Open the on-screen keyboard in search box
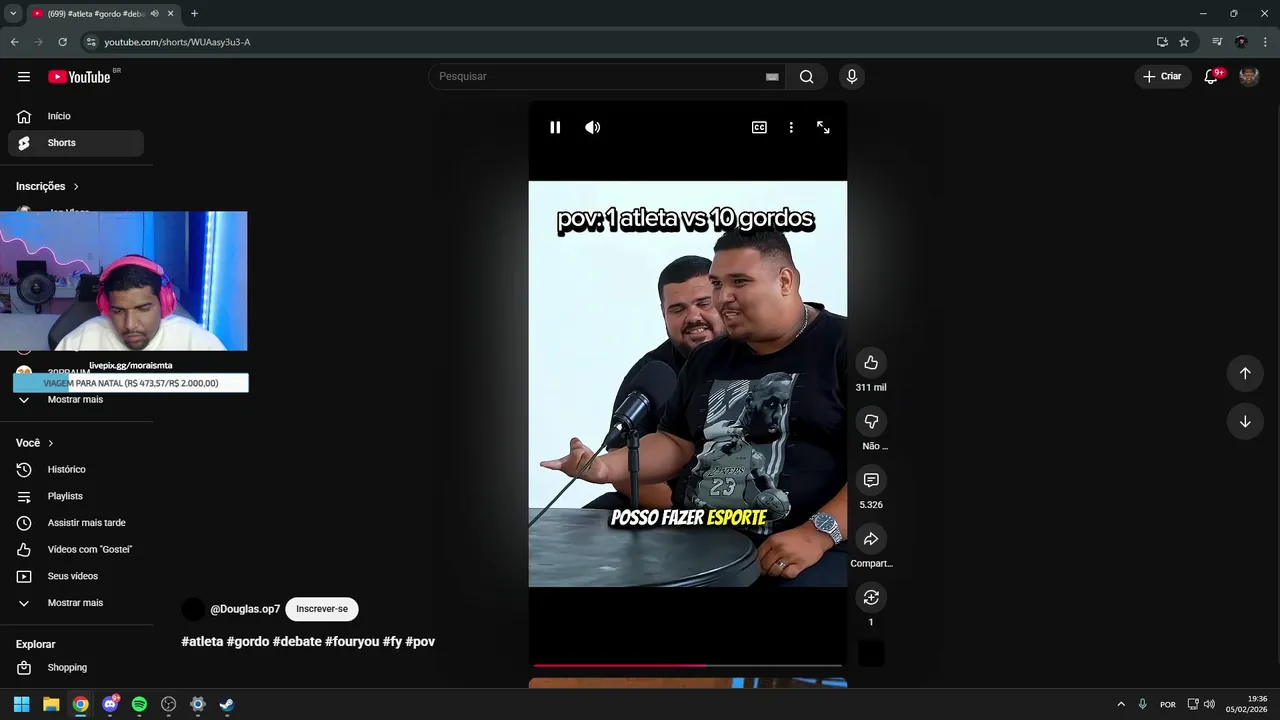 click(772, 77)
